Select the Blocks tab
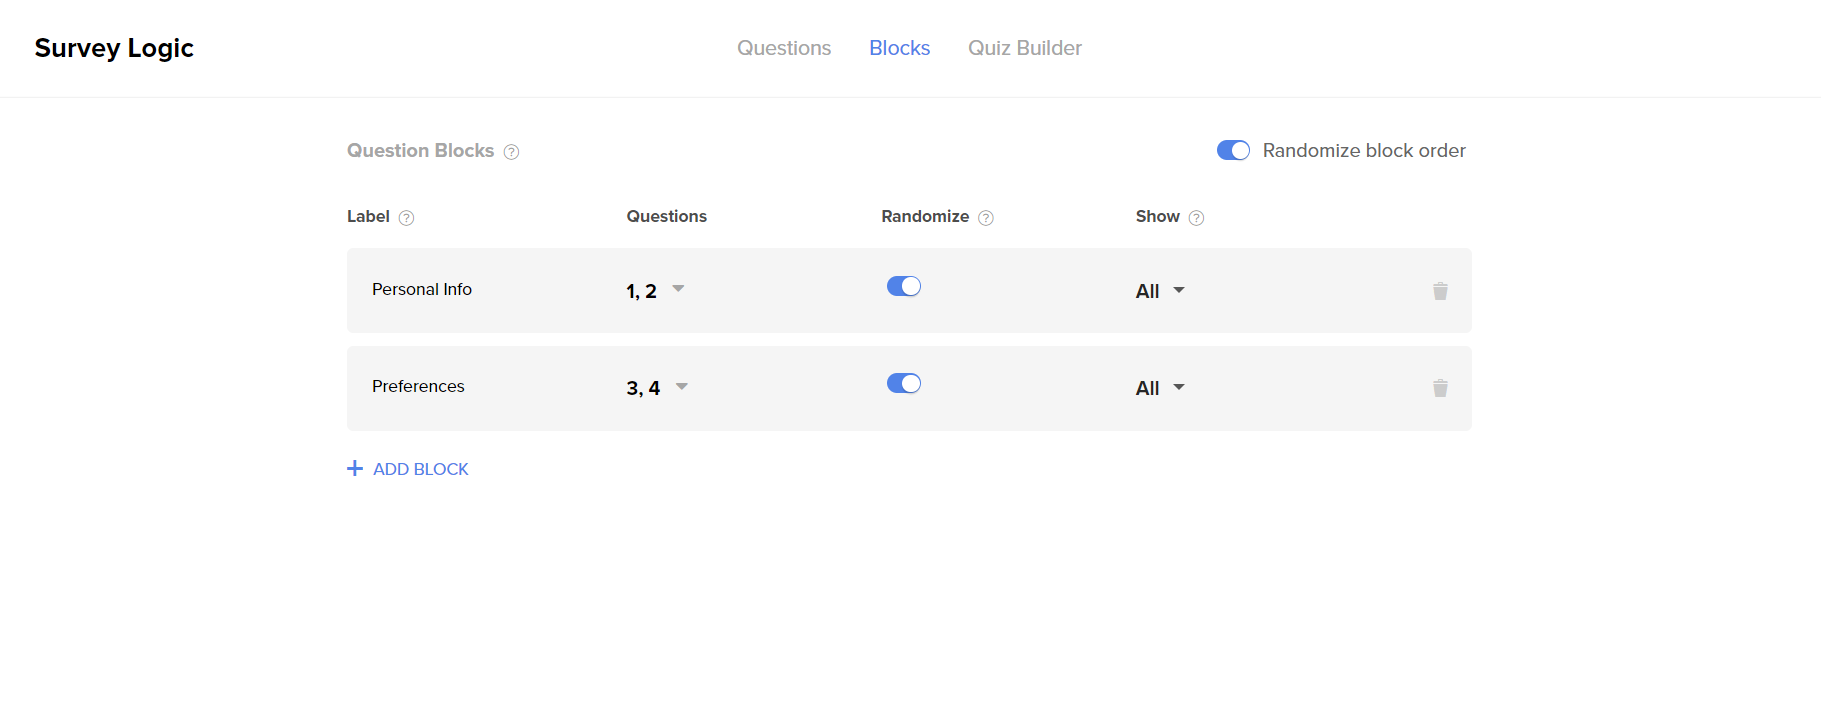Image resolution: width=1821 pixels, height=721 pixels. (x=898, y=48)
